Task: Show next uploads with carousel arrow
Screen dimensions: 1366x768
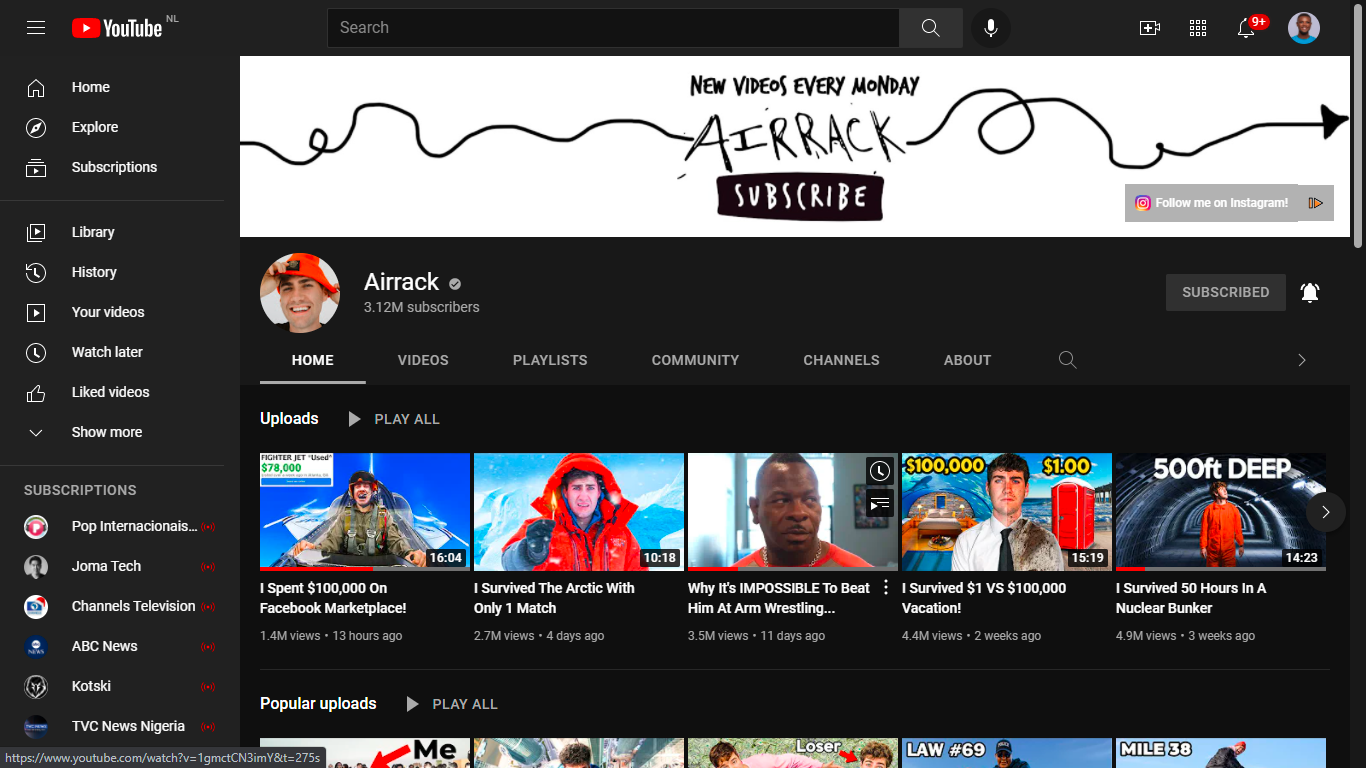Action: [1326, 512]
